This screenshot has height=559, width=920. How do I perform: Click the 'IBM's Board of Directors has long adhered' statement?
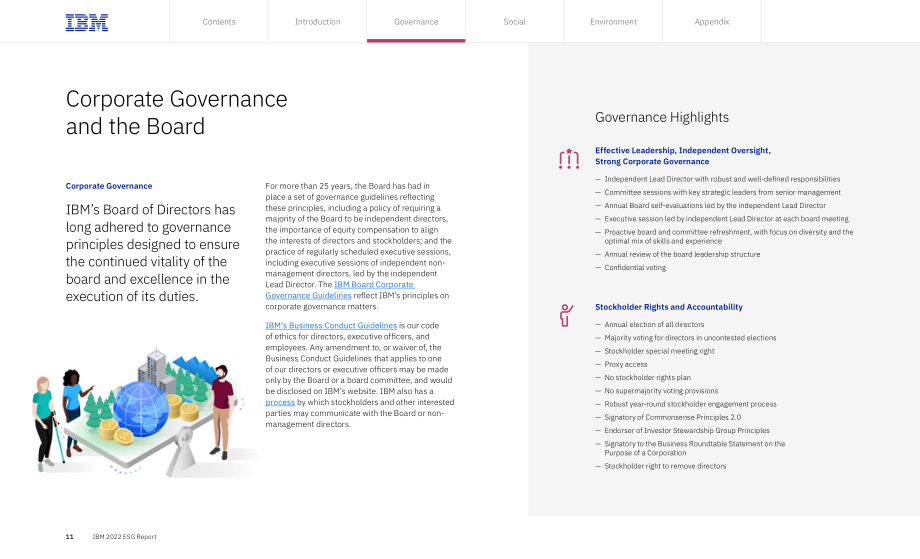[x=153, y=253]
